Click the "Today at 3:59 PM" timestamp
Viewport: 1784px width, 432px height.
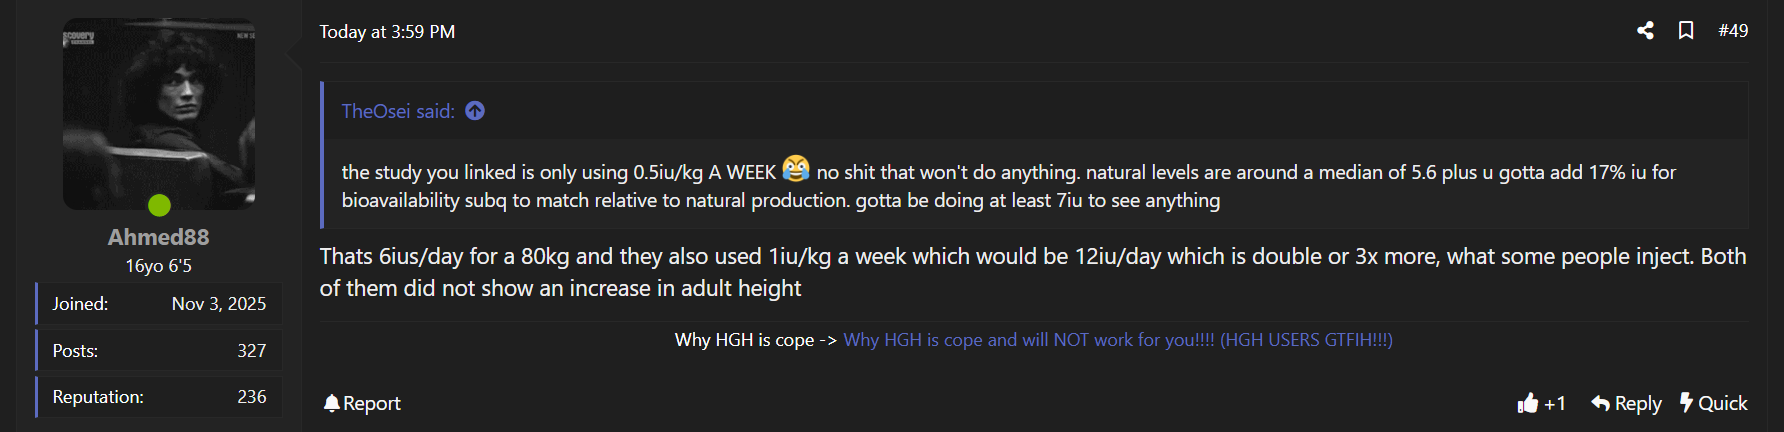point(387,32)
